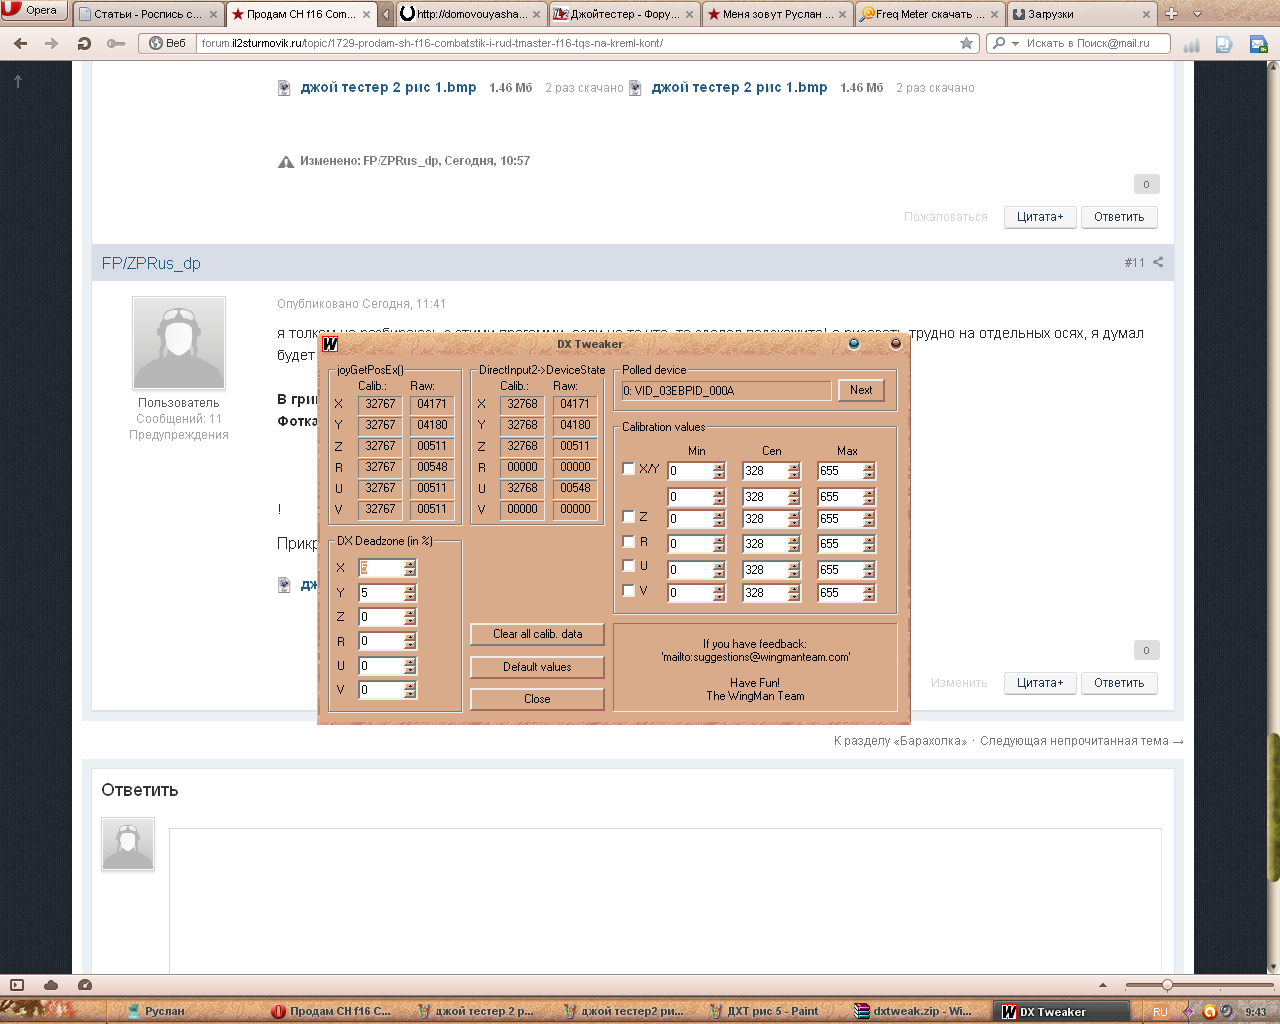Click the DX Tweaker W logo icon
1280x1024 pixels.
(330, 344)
